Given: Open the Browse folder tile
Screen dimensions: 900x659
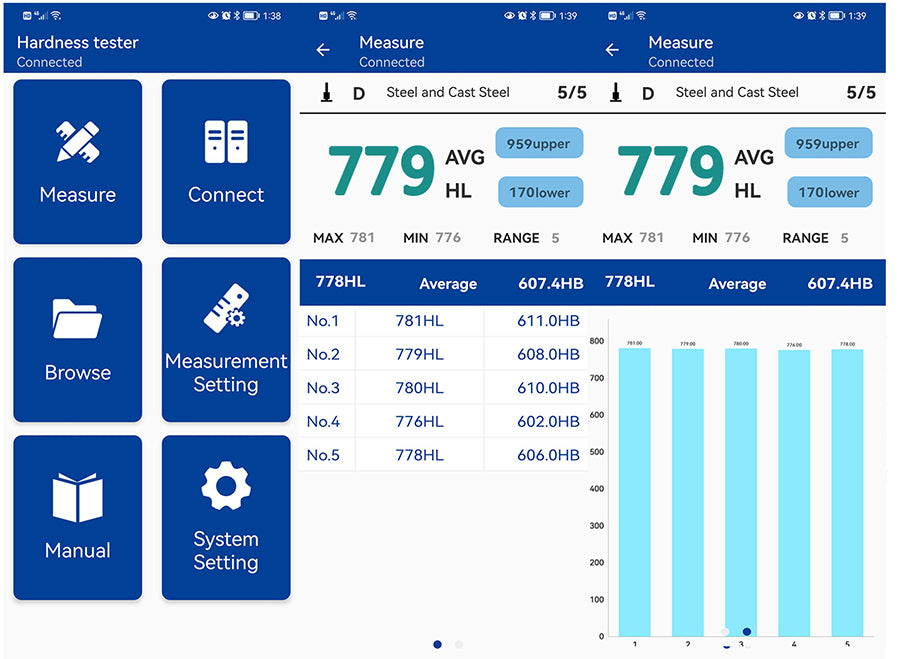Looking at the screenshot, I should pyautogui.click(x=78, y=340).
